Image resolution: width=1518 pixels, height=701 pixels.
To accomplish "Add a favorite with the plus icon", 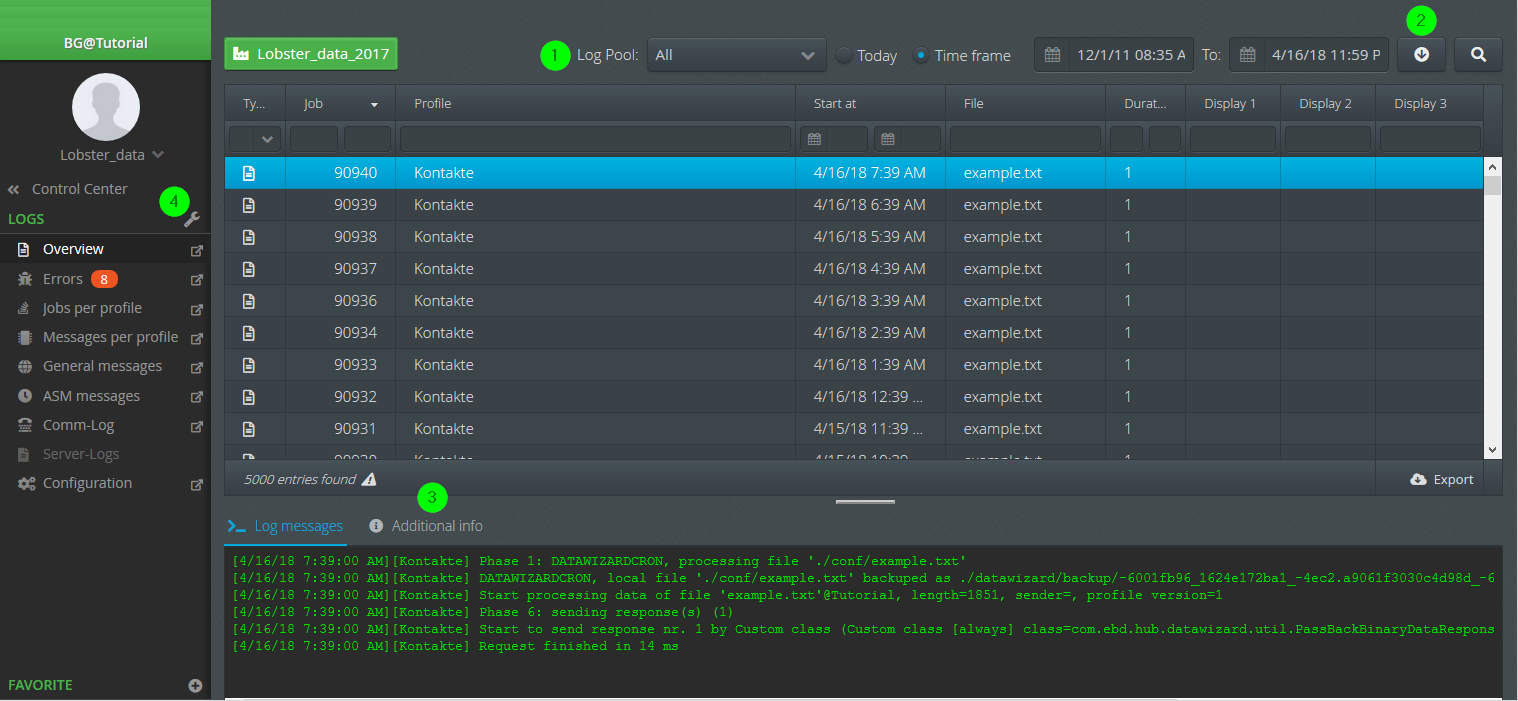I will (x=195, y=686).
